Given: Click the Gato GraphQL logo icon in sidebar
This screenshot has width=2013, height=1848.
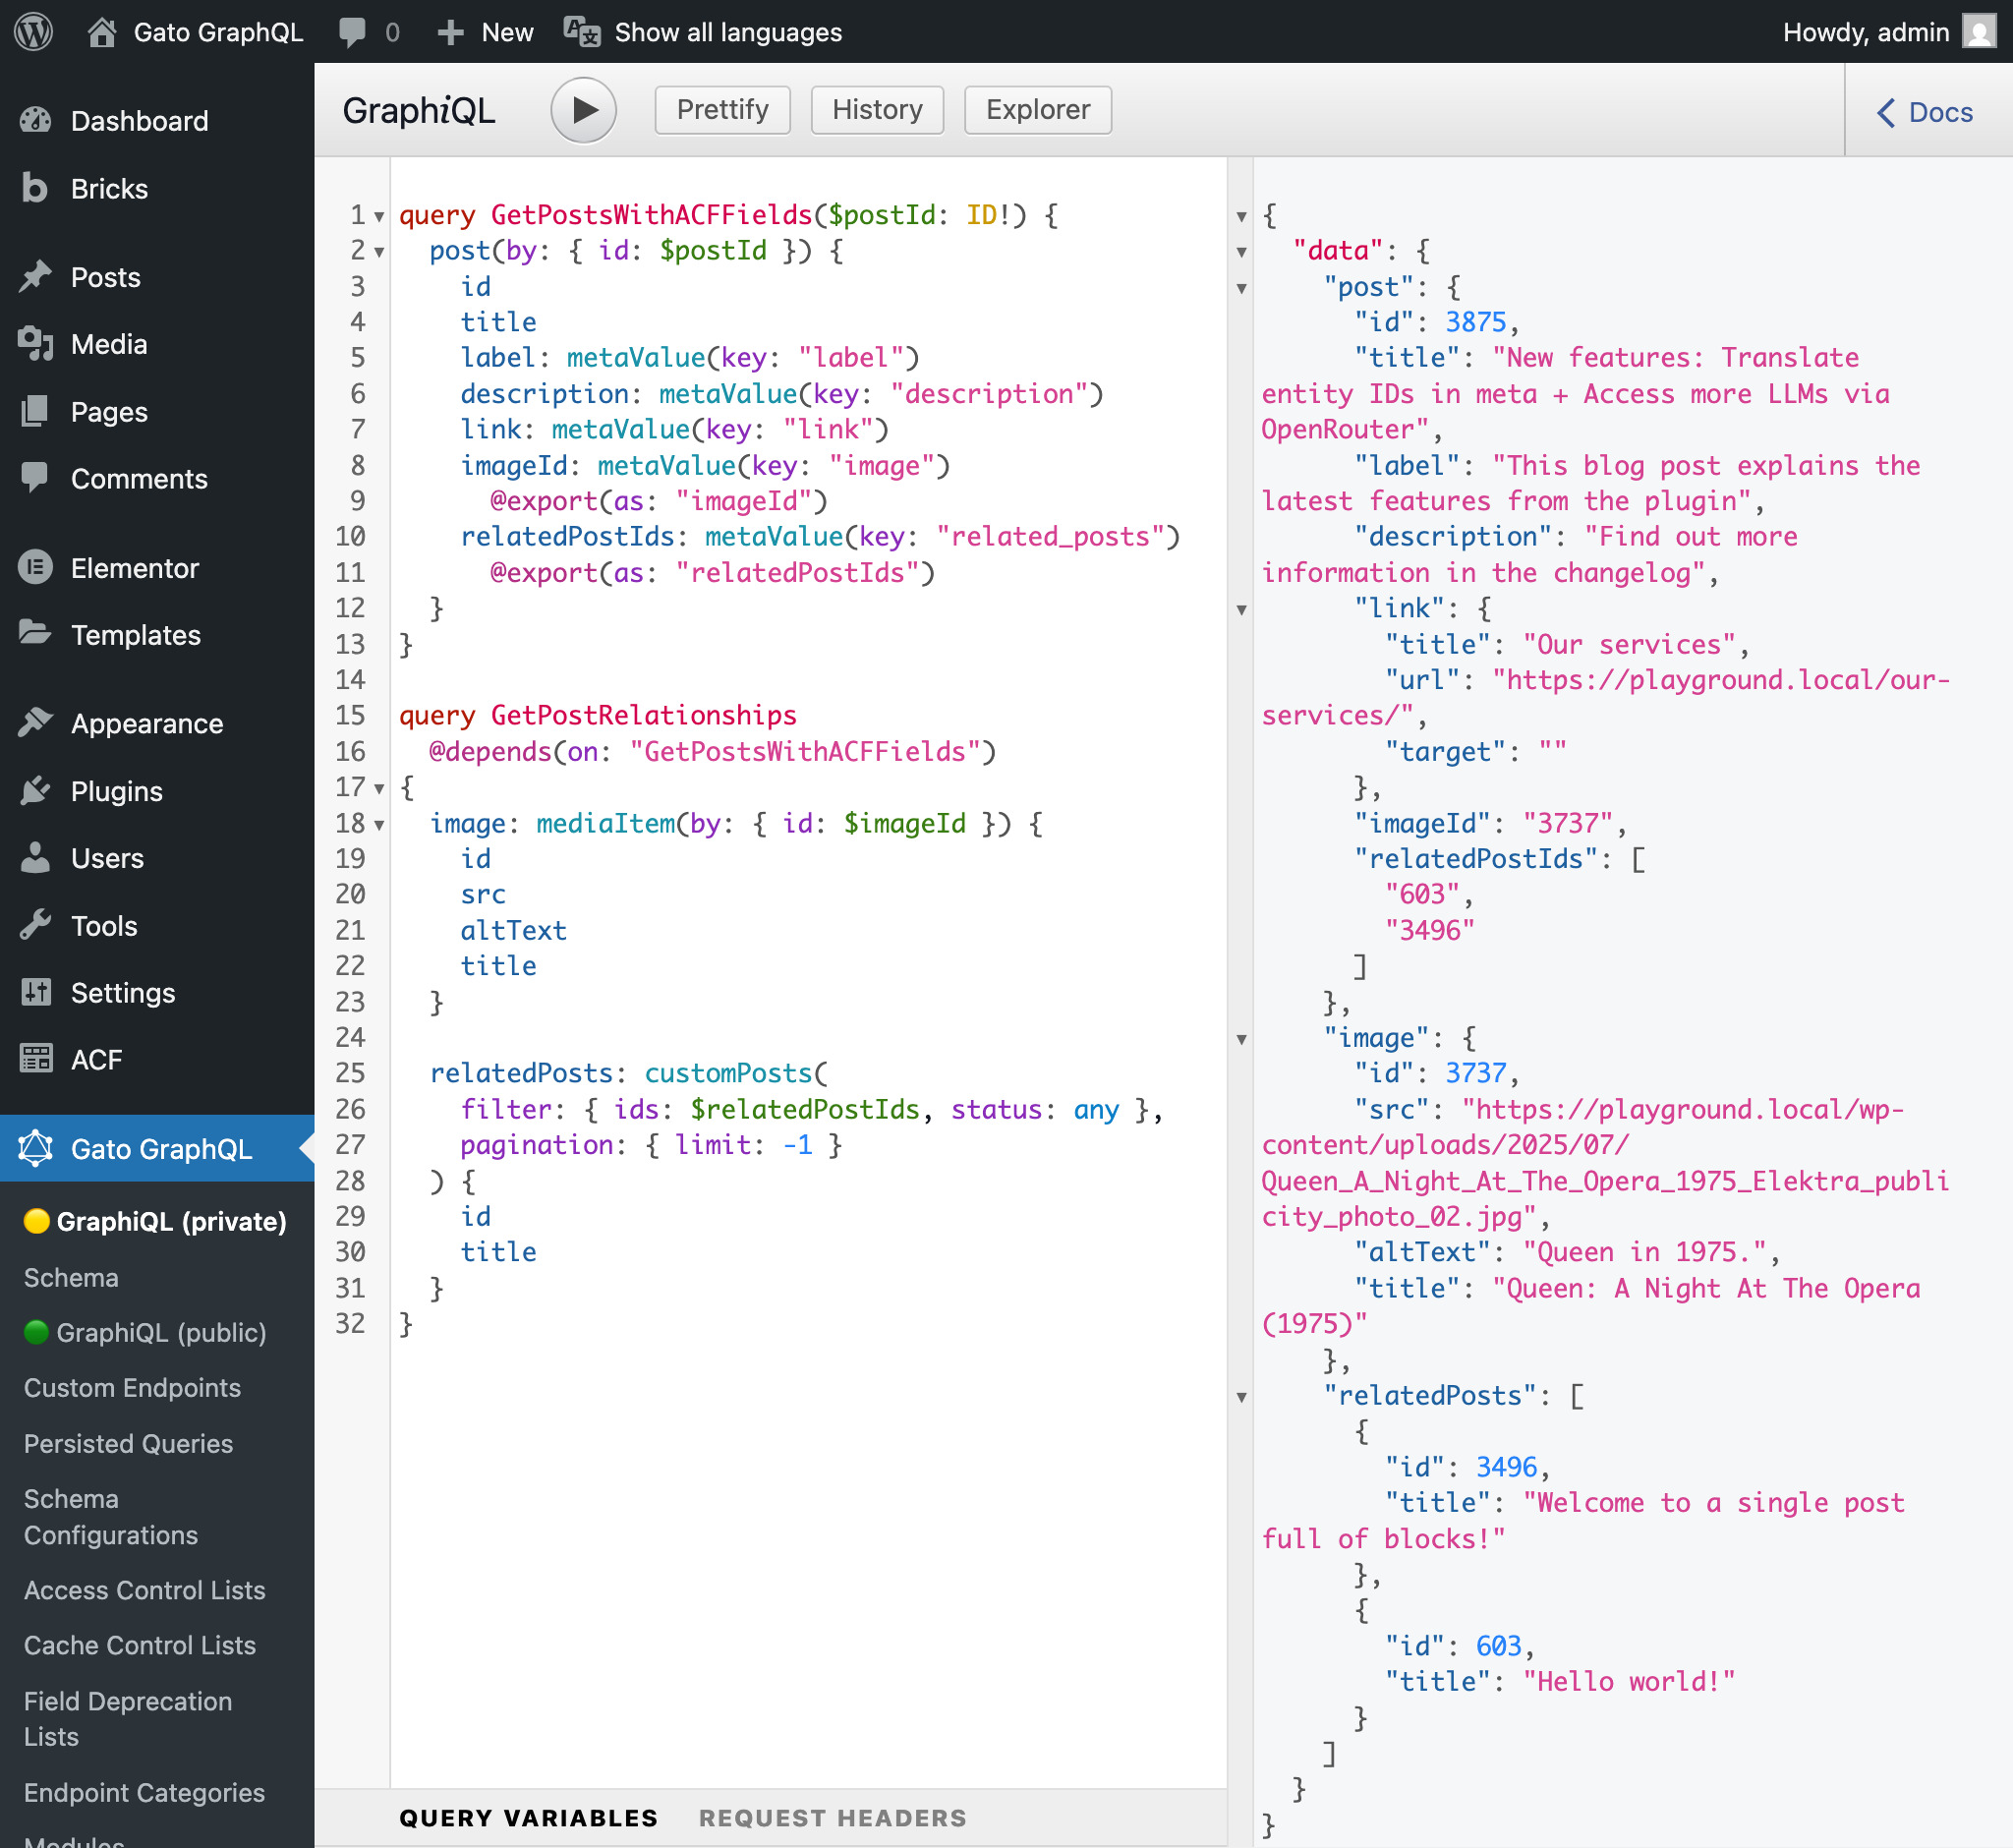Looking at the screenshot, I should coord(35,1148).
